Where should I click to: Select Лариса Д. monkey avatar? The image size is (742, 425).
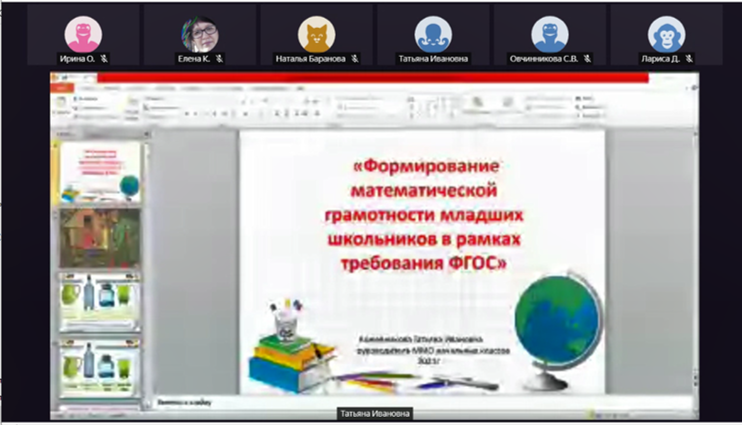click(666, 33)
